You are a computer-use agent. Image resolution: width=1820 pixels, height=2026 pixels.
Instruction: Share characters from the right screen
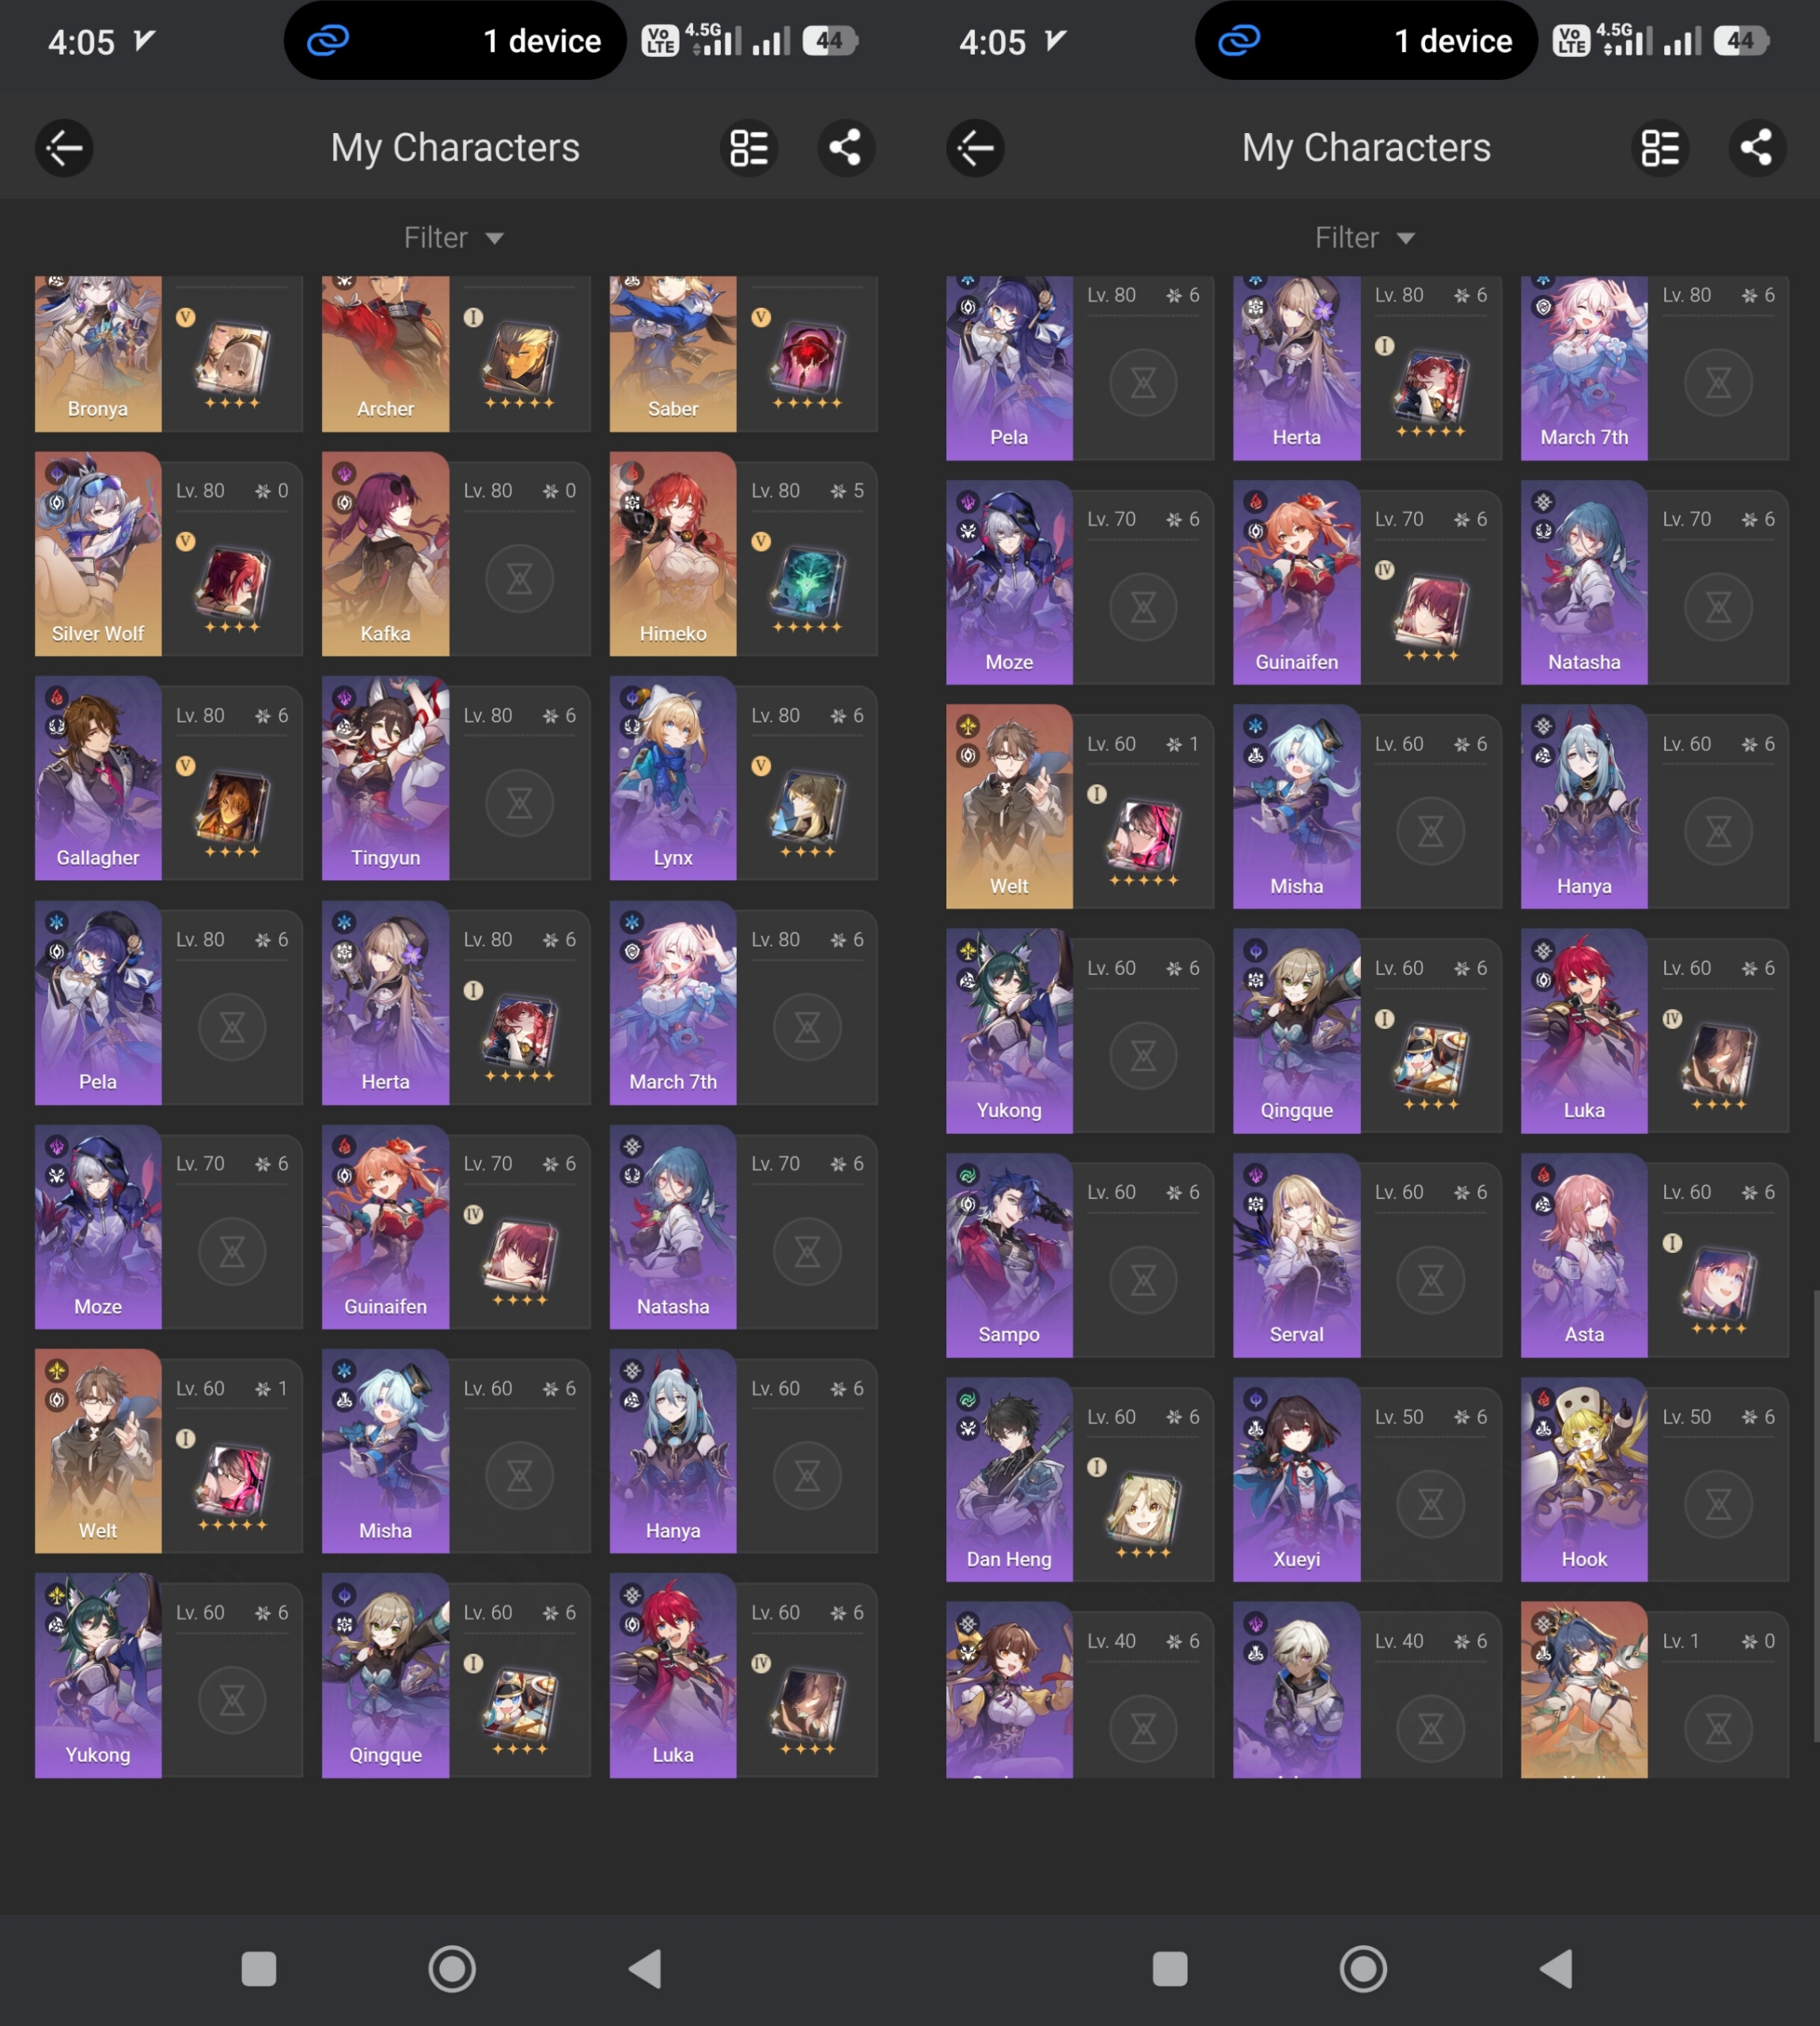pyautogui.click(x=1757, y=148)
